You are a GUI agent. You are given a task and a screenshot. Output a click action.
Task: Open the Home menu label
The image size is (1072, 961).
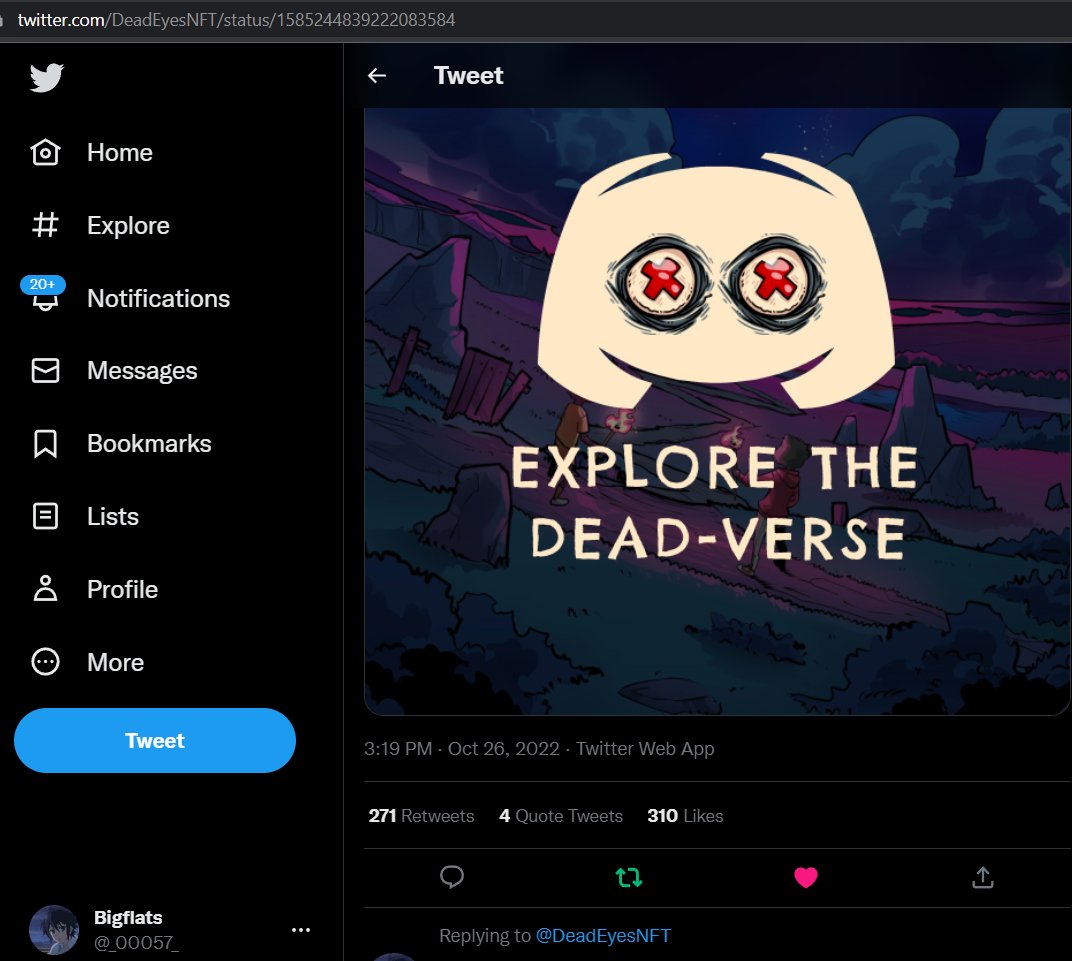pos(120,152)
